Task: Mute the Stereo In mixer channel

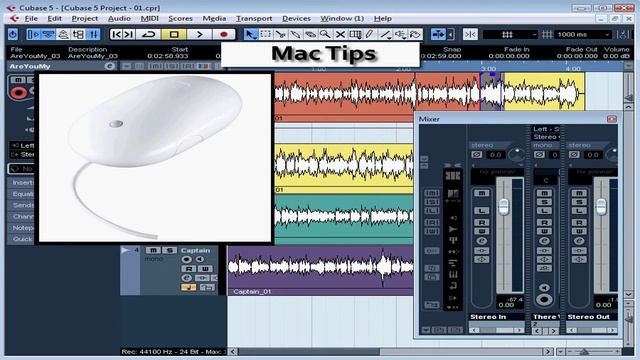Action: coord(482,193)
